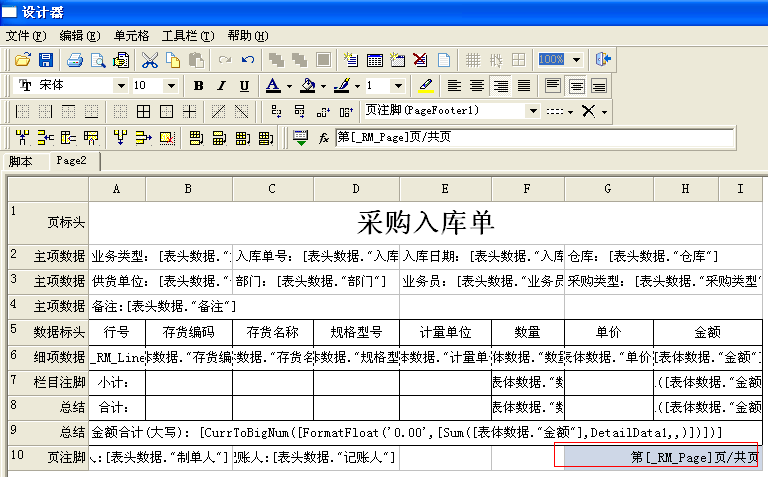768x477 pixels.
Task: Click the cut scissors icon
Action: click(x=149, y=60)
